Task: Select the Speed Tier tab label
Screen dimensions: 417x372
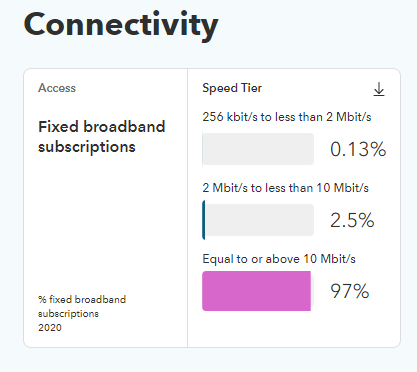Action: pos(232,88)
